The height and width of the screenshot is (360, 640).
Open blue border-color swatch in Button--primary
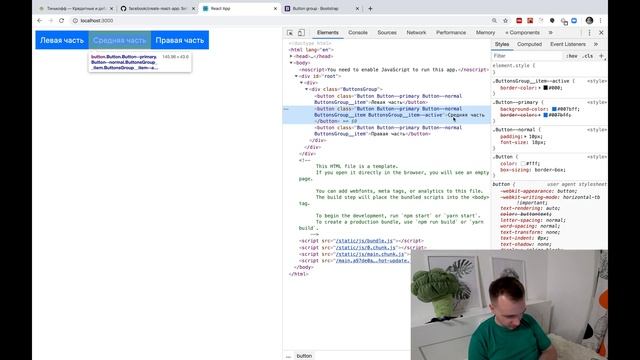(545, 116)
